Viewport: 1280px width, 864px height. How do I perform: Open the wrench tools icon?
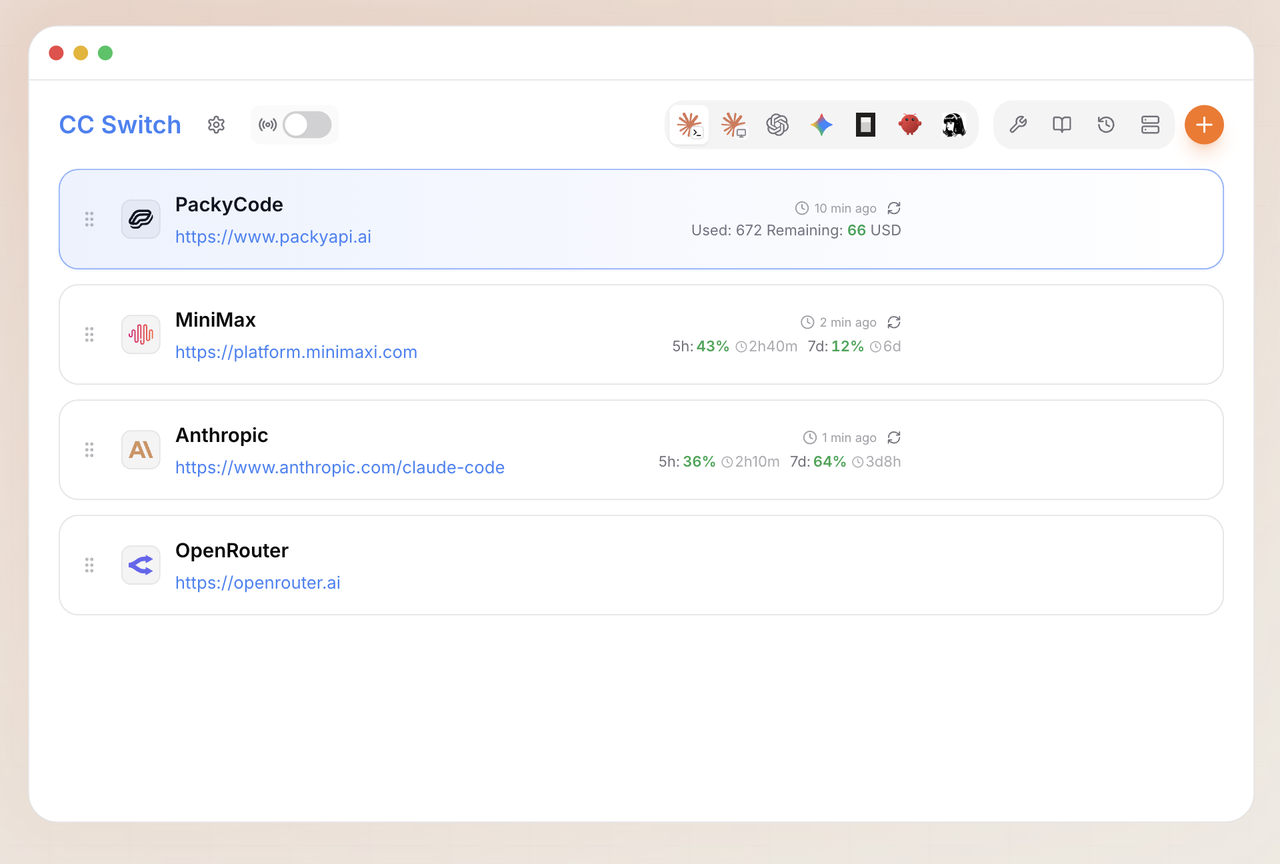coord(1018,125)
